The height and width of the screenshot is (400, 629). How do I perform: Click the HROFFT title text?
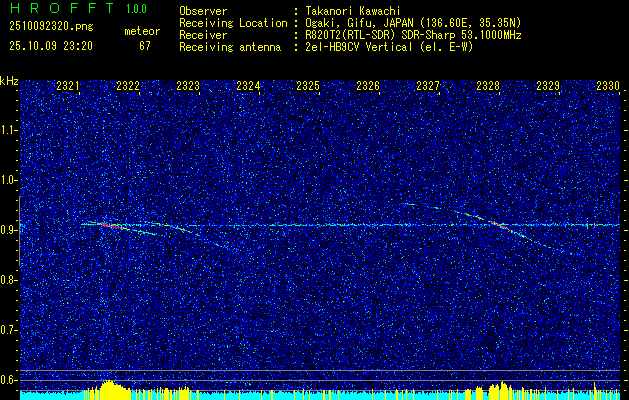pos(62,8)
